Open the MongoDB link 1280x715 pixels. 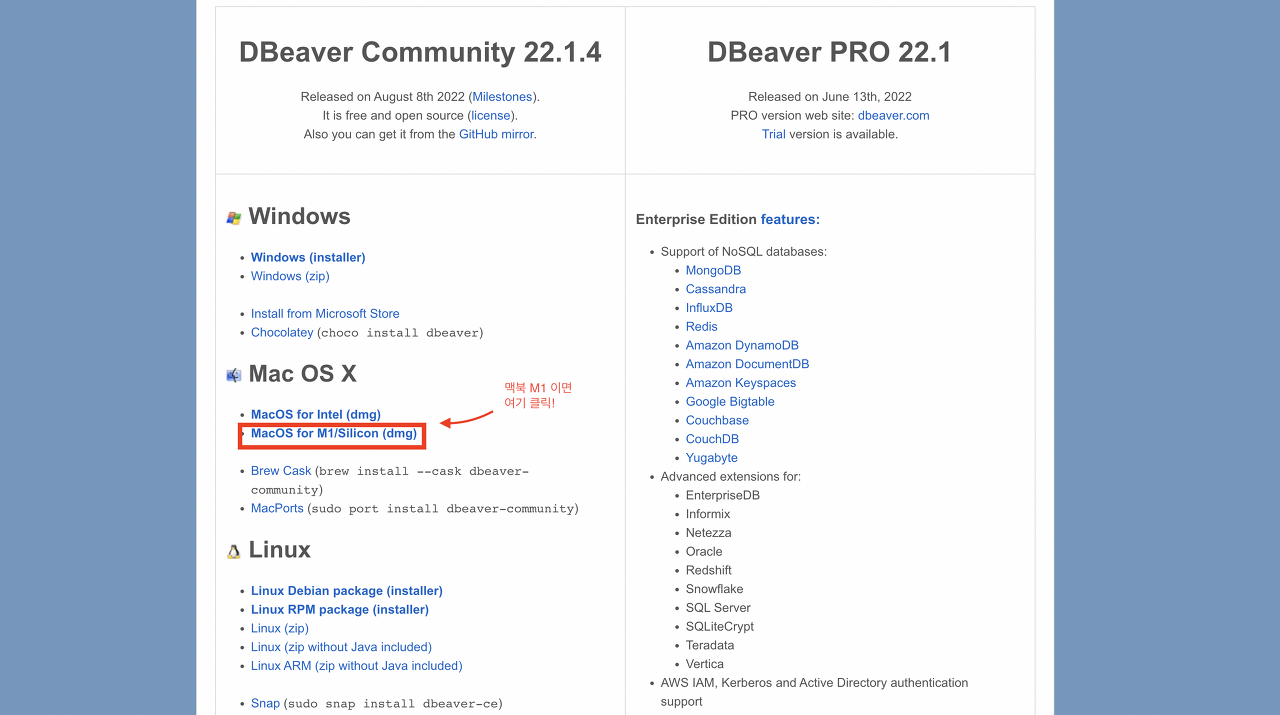tap(713, 271)
